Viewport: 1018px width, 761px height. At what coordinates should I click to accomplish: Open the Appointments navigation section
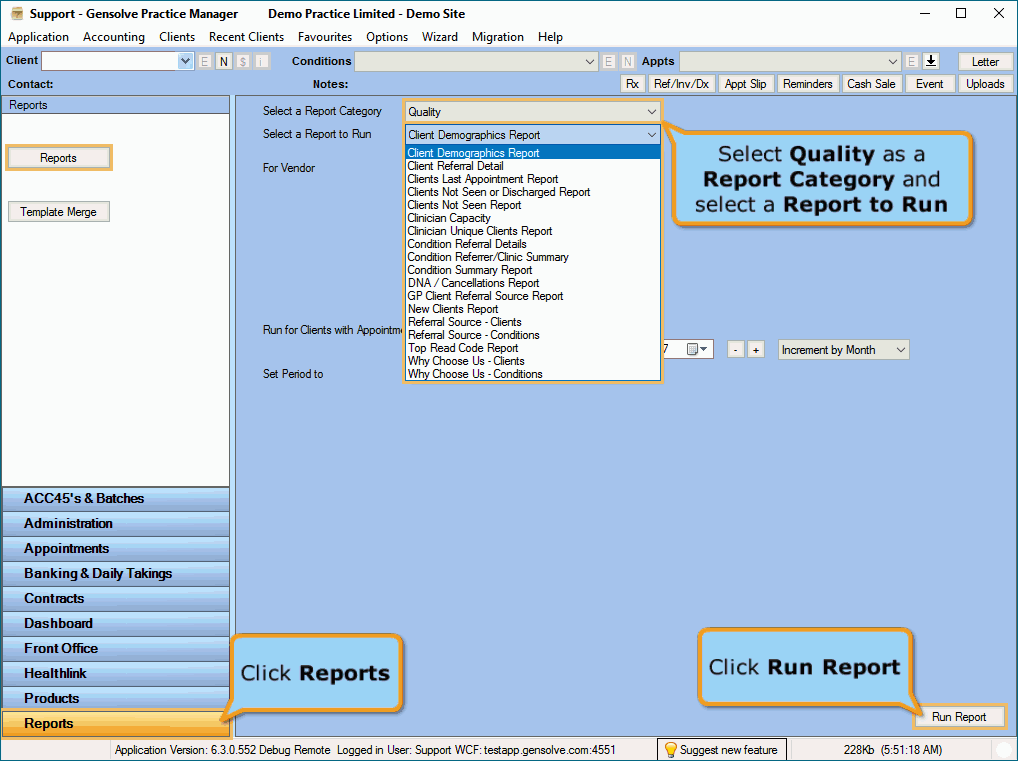(116, 549)
